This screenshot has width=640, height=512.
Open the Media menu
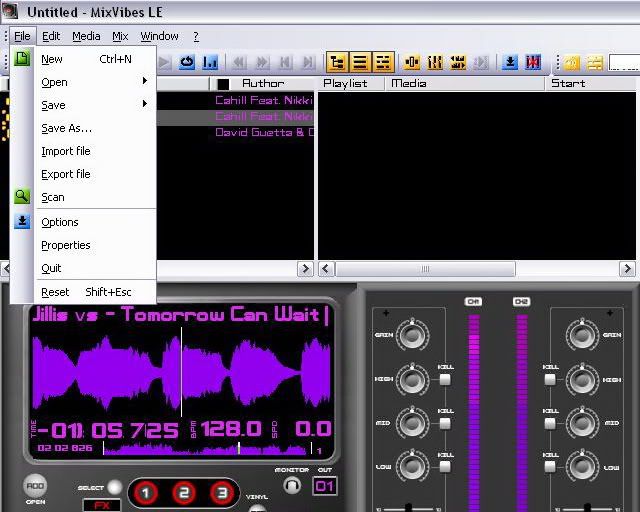86,36
